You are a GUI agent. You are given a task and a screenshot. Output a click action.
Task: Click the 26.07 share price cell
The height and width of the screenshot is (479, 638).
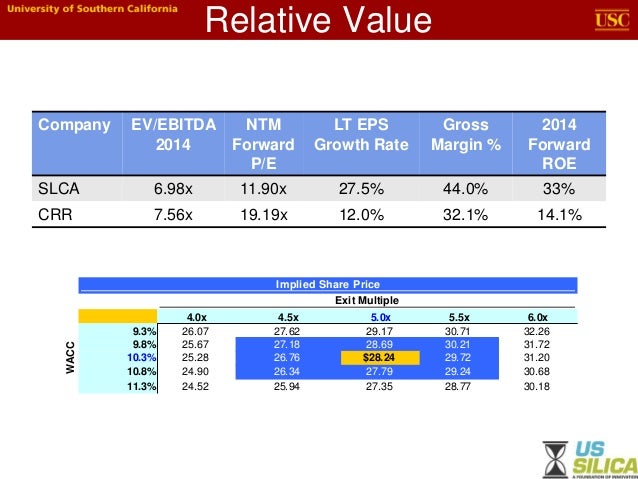point(195,331)
